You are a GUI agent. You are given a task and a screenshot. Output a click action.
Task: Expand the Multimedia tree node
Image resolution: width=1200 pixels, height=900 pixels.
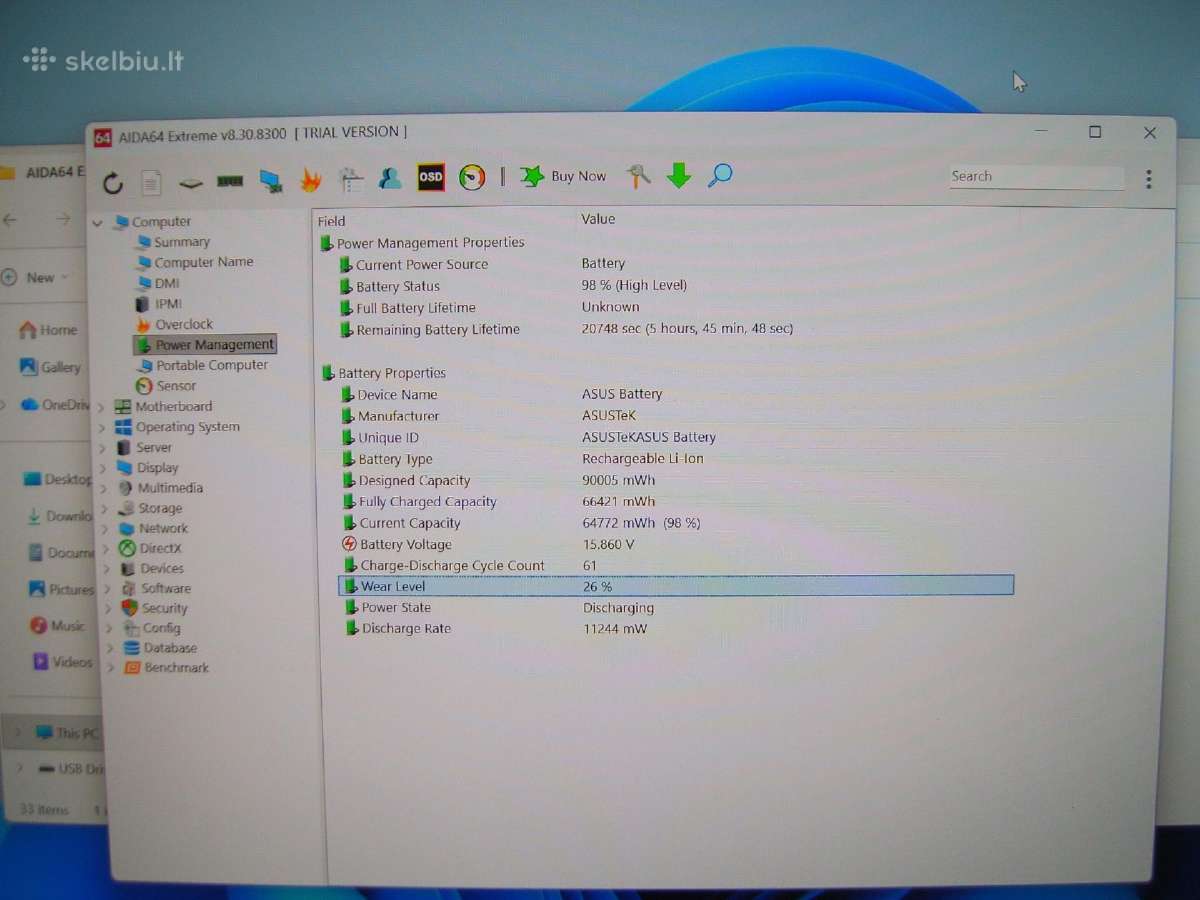(x=103, y=488)
